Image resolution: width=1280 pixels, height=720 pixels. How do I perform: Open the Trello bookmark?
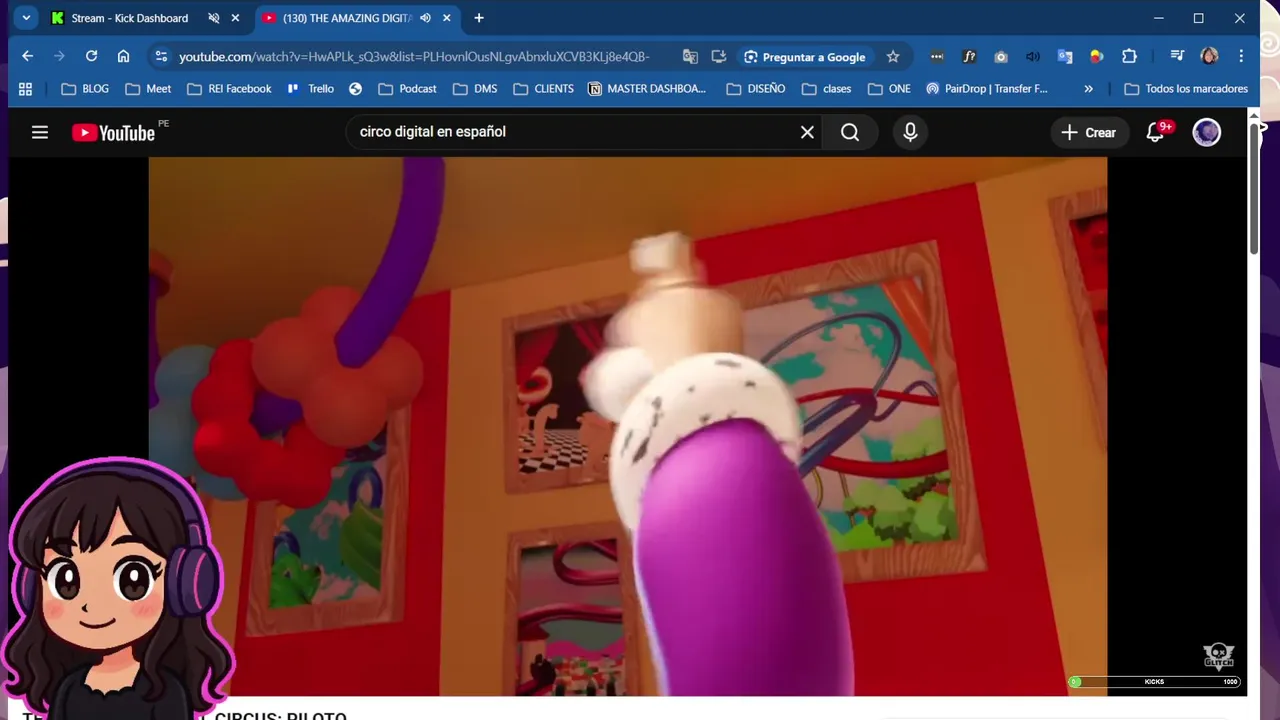coord(310,89)
